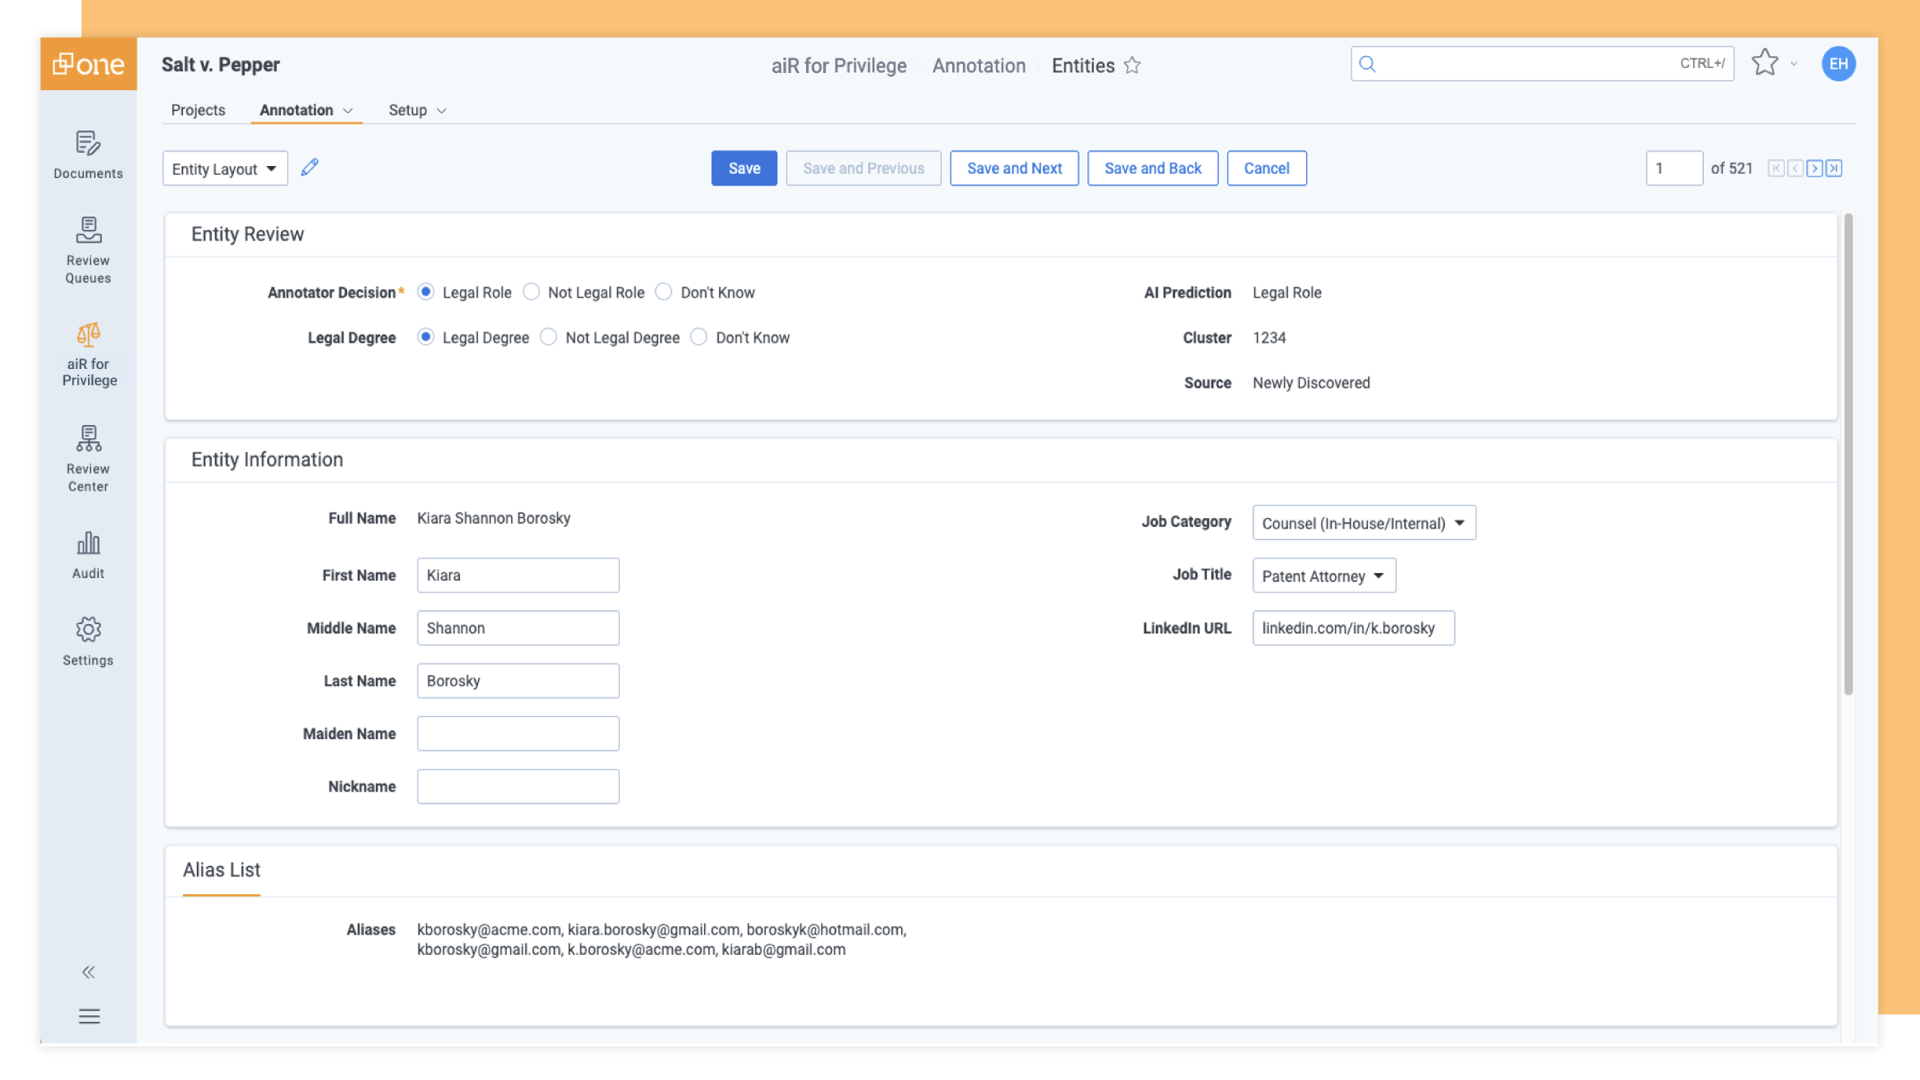
Task: Switch to the Projects tab
Action: click(x=198, y=110)
